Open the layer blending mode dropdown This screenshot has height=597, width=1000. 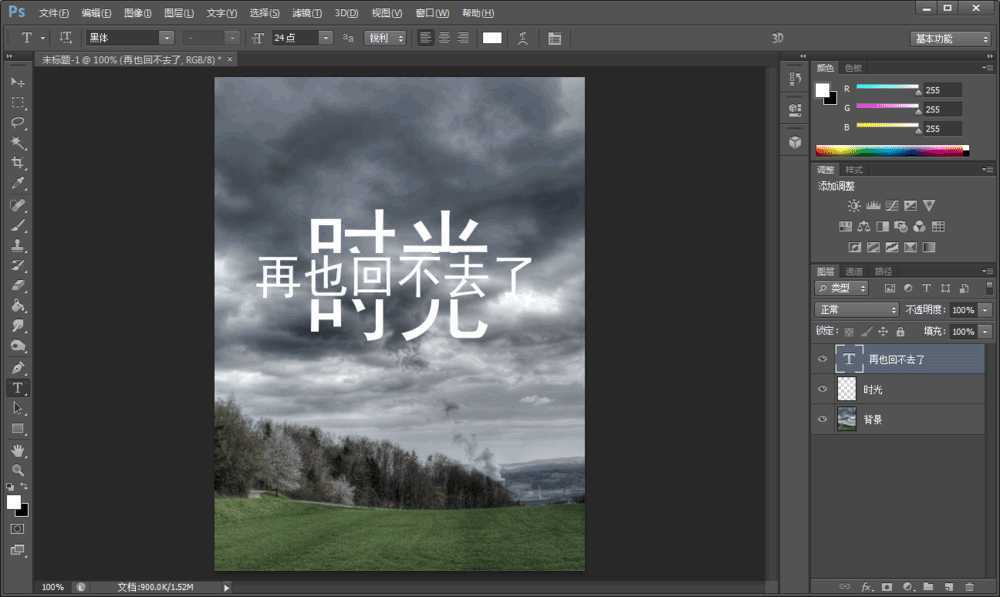coord(855,309)
